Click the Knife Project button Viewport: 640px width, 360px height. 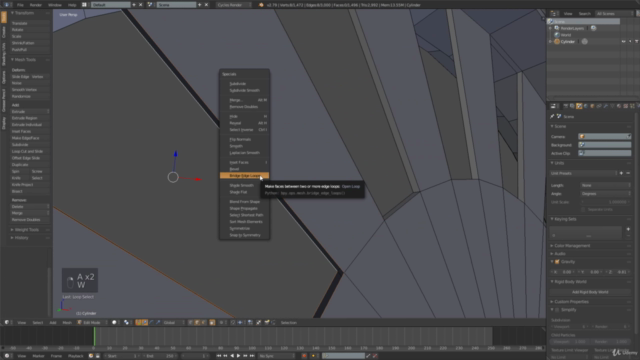(x=29, y=184)
